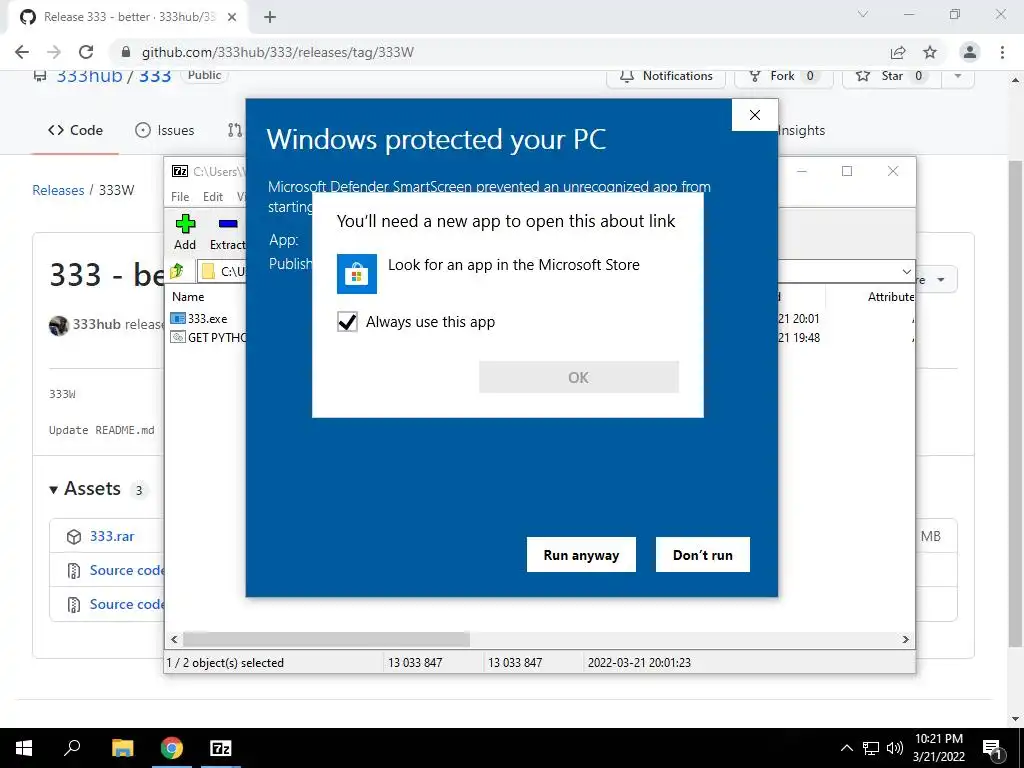
Task: Open the Edit menu in 7-Zip
Action: 213,197
